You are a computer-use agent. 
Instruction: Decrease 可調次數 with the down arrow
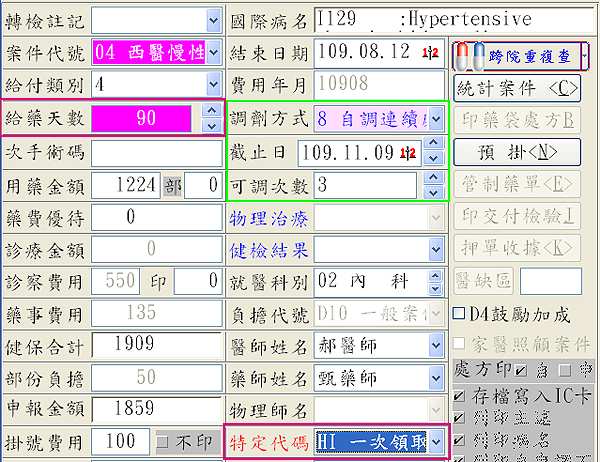click(x=434, y=192)
